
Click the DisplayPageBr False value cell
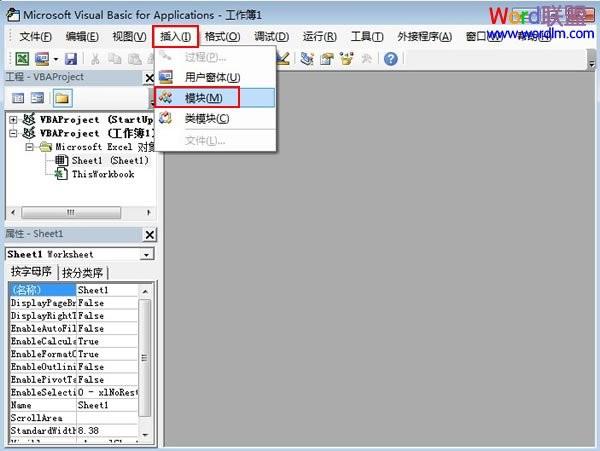(x=107, y=303)
